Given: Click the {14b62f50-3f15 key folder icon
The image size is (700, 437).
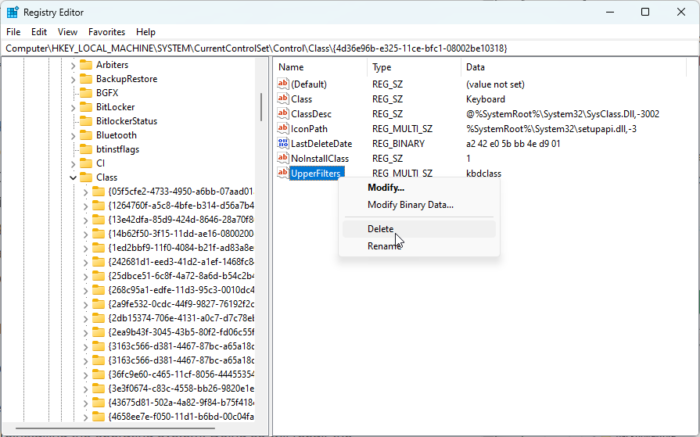Looking at the screenshot, I should [98, 233].
